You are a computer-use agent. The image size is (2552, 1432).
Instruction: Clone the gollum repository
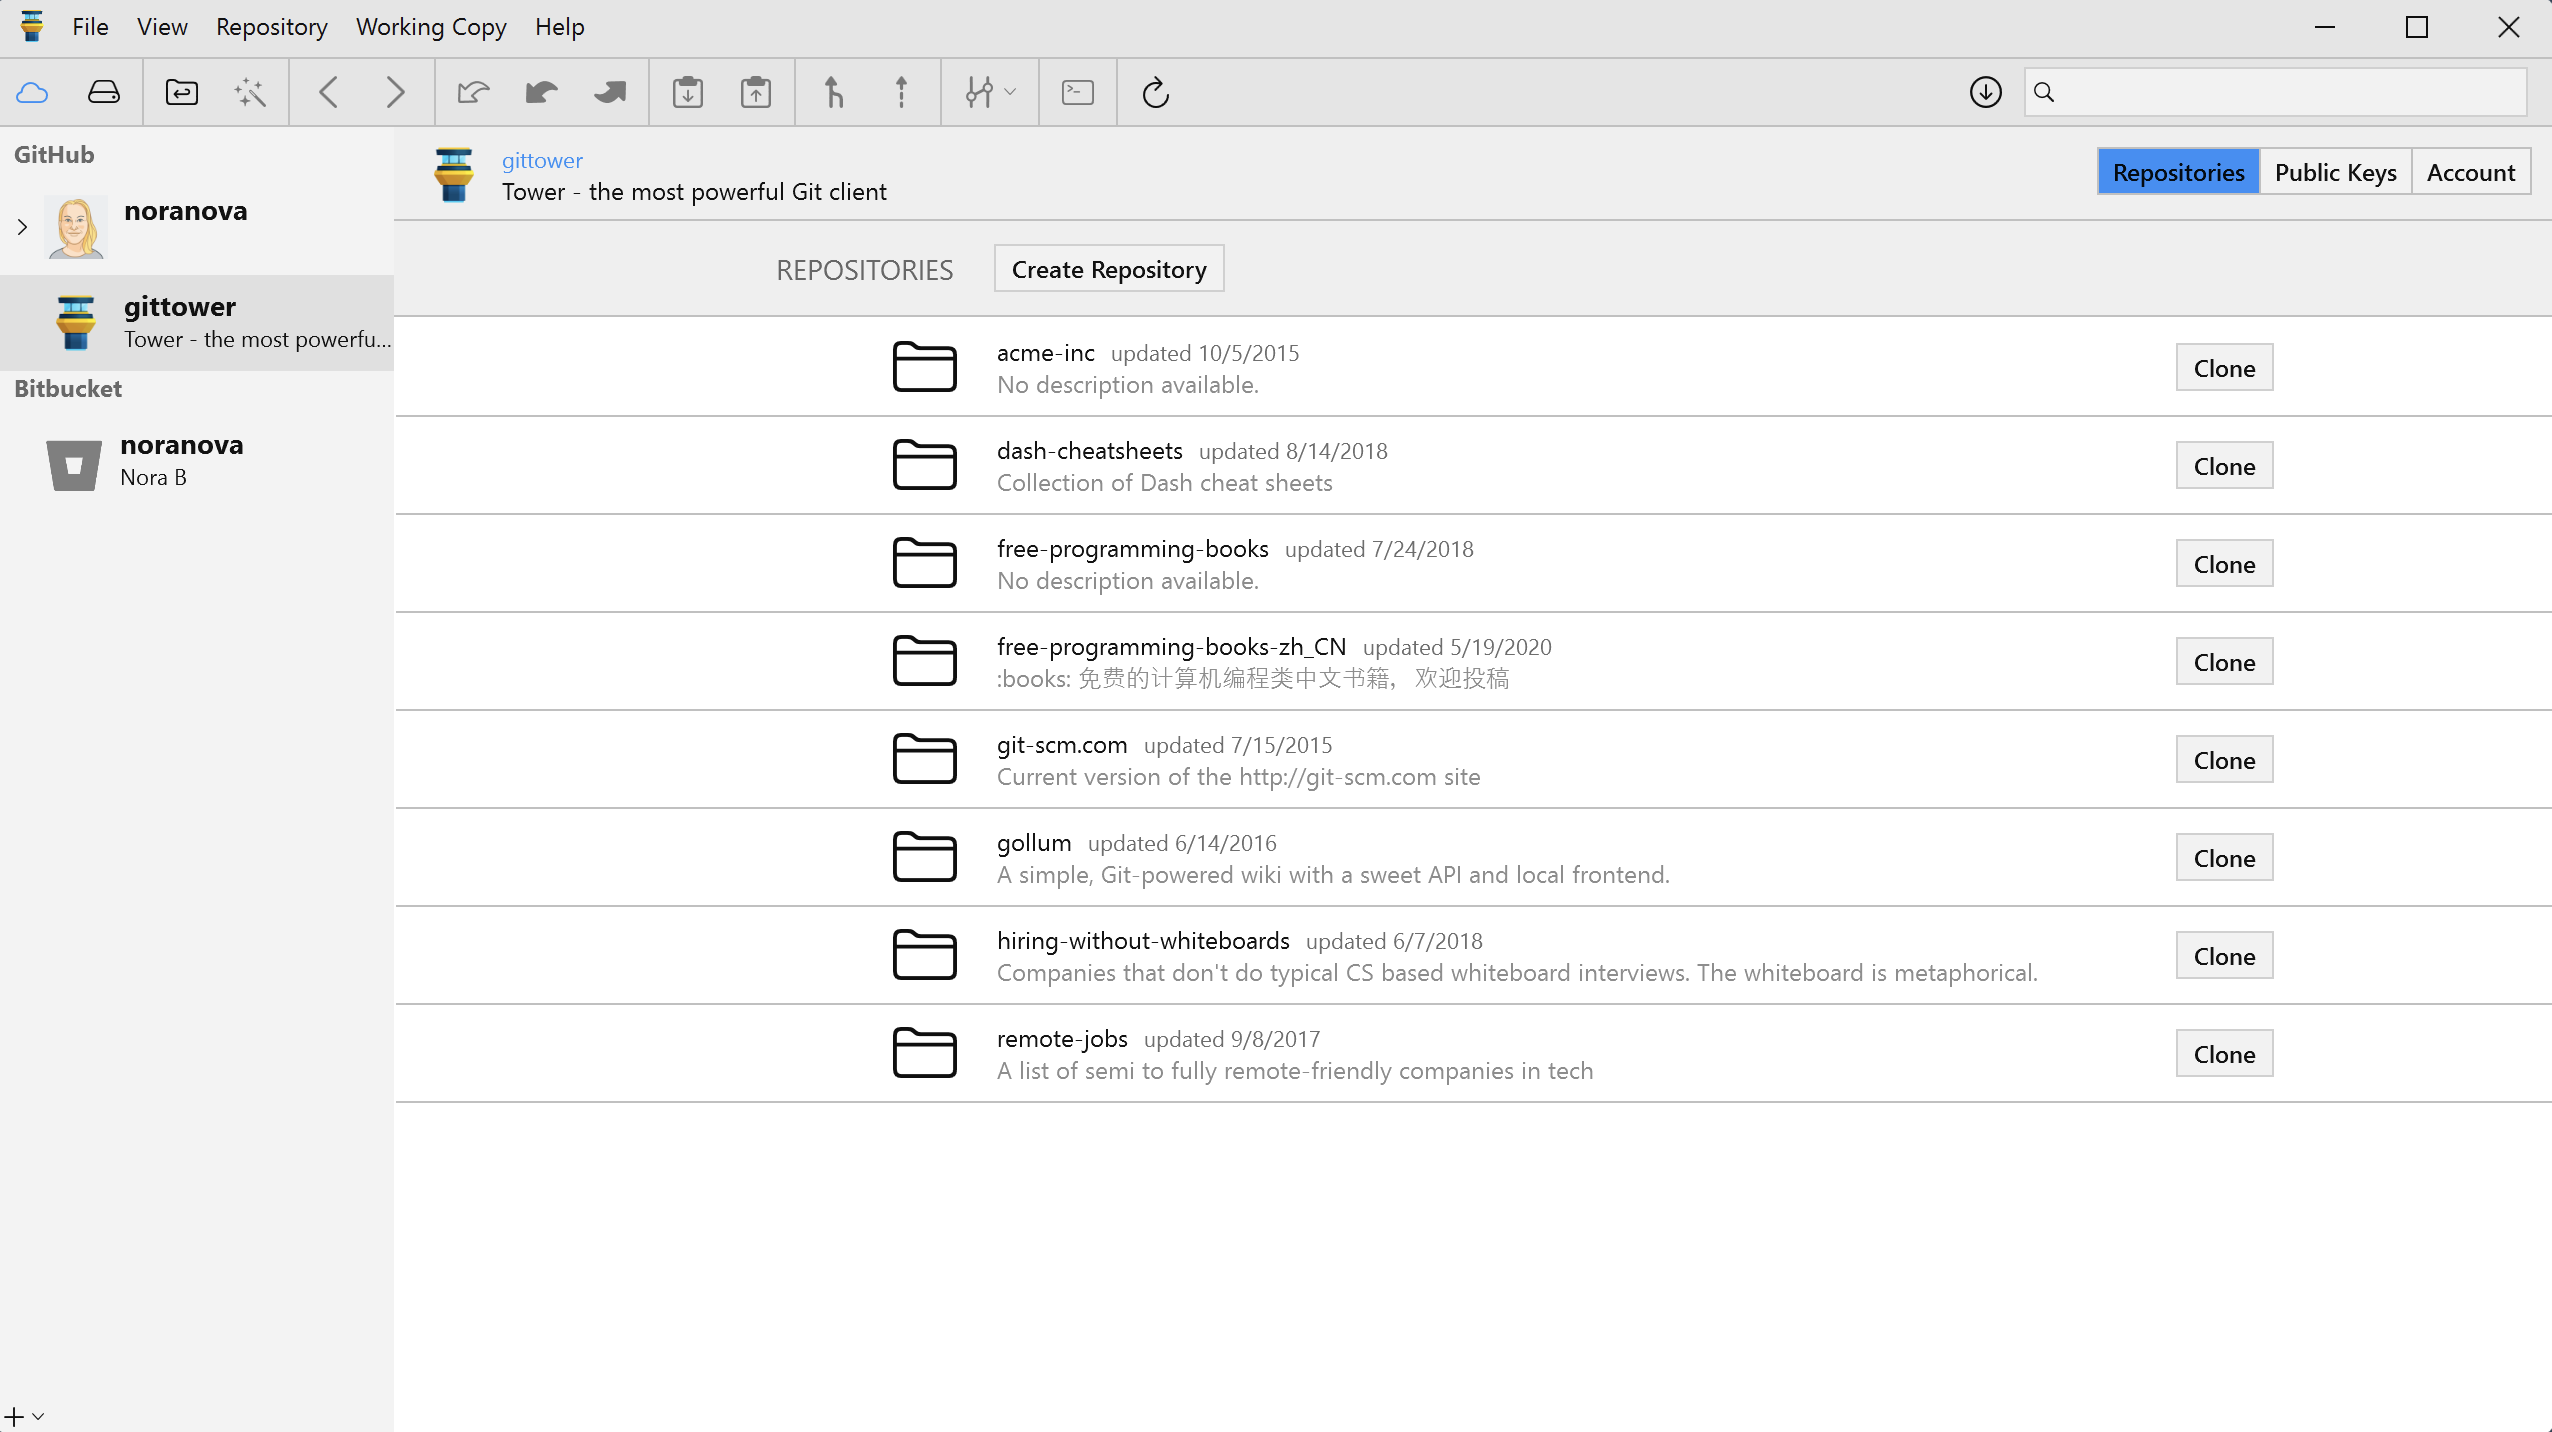coord(2223,858)
